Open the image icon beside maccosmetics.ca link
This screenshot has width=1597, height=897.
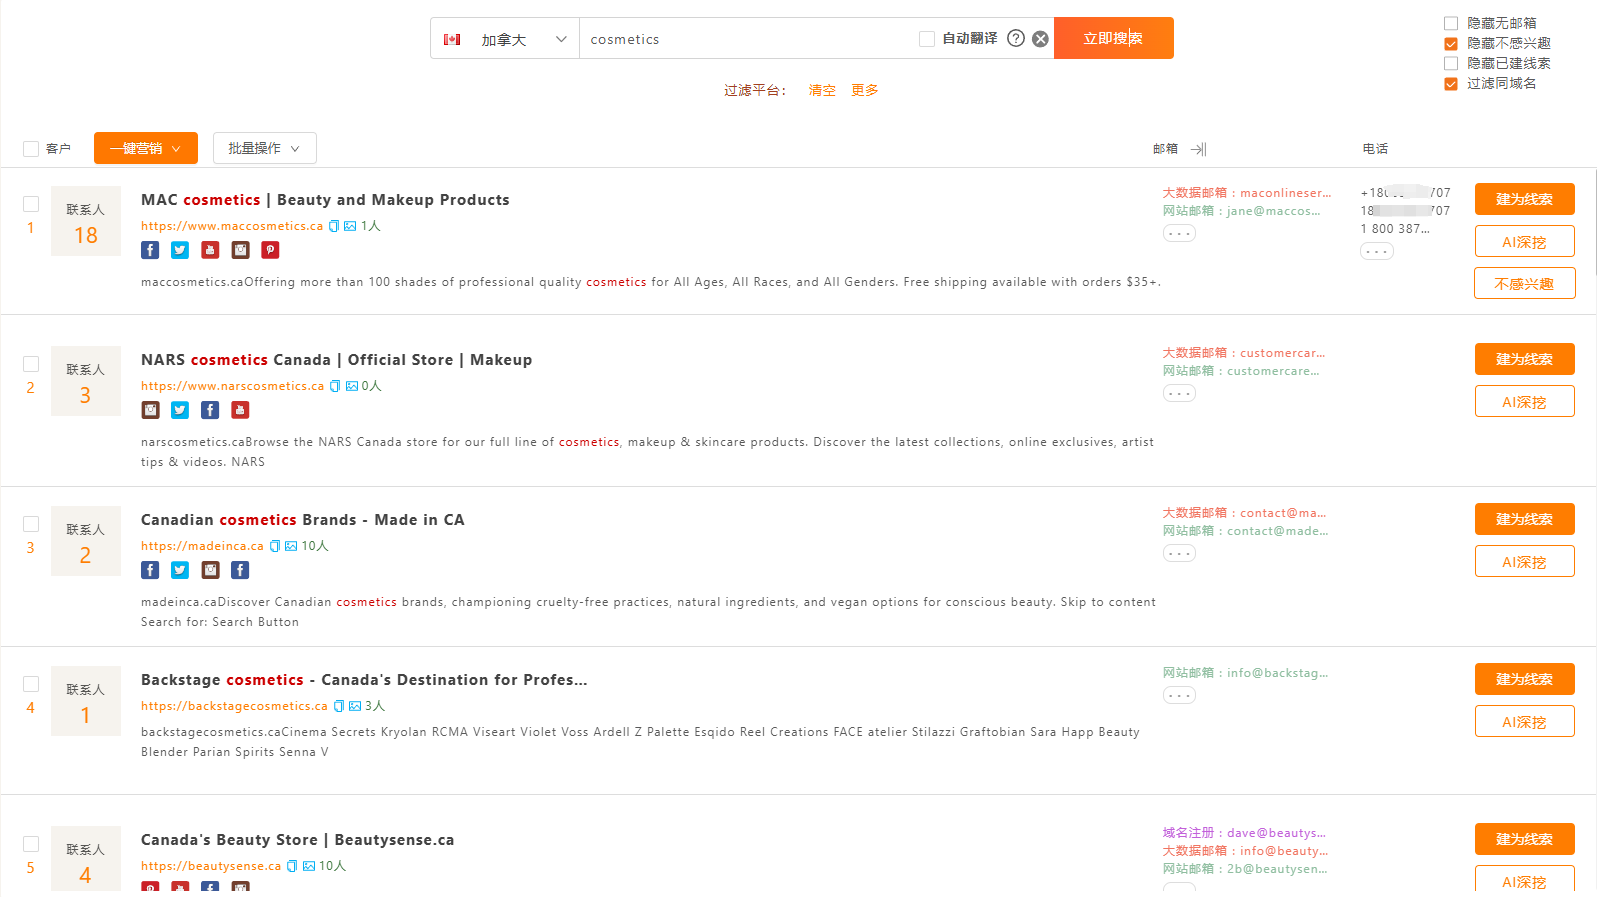(350, 226)
